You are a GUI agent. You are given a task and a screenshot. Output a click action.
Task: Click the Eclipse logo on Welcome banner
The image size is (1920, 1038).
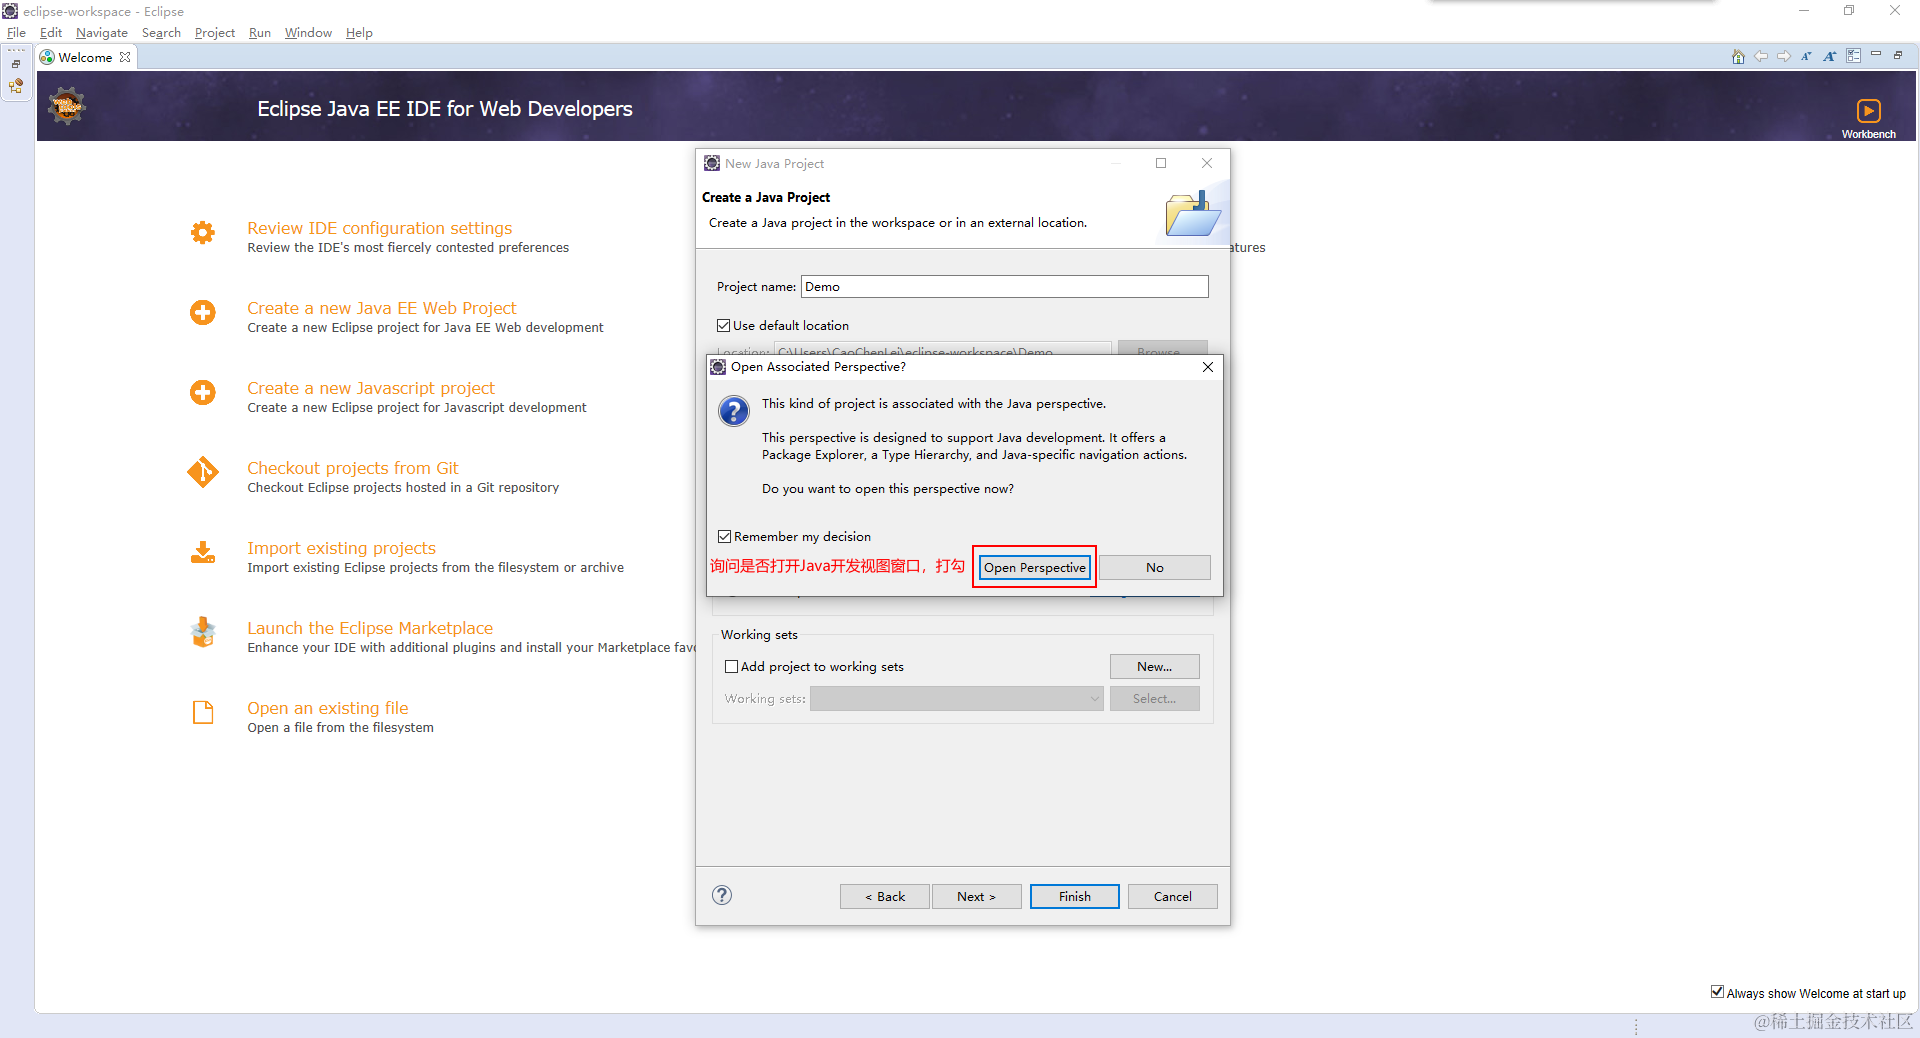(67, 106)
